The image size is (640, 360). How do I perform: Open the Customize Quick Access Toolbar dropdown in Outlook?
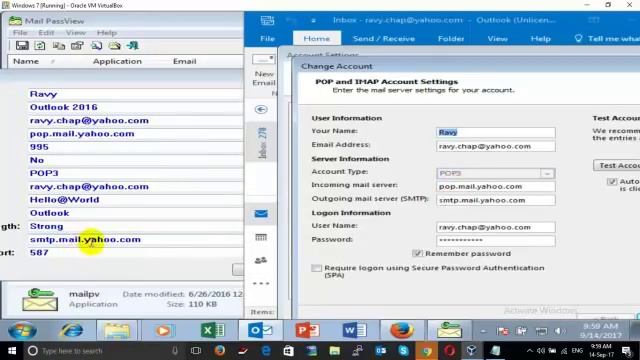click(313, 20)
